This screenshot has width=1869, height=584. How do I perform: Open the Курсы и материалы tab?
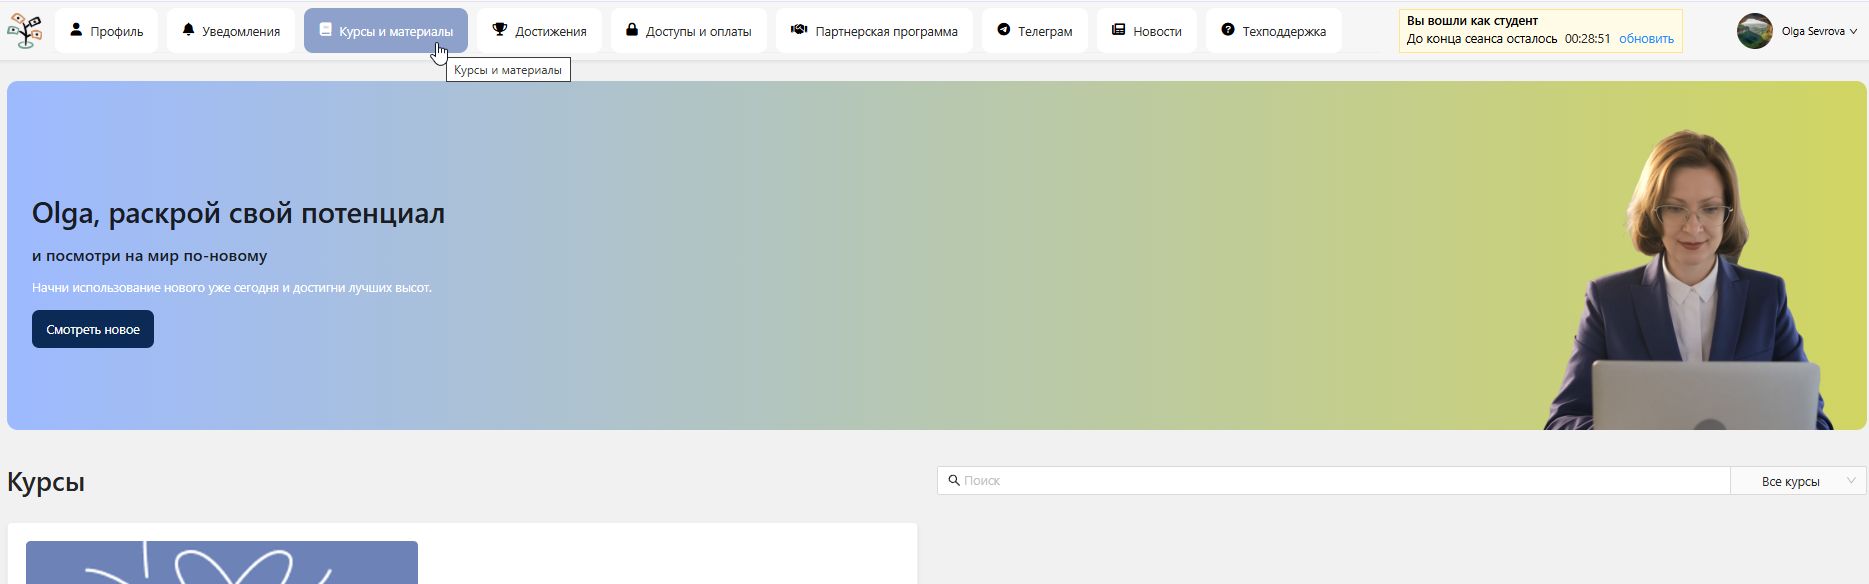coord(386,31)
